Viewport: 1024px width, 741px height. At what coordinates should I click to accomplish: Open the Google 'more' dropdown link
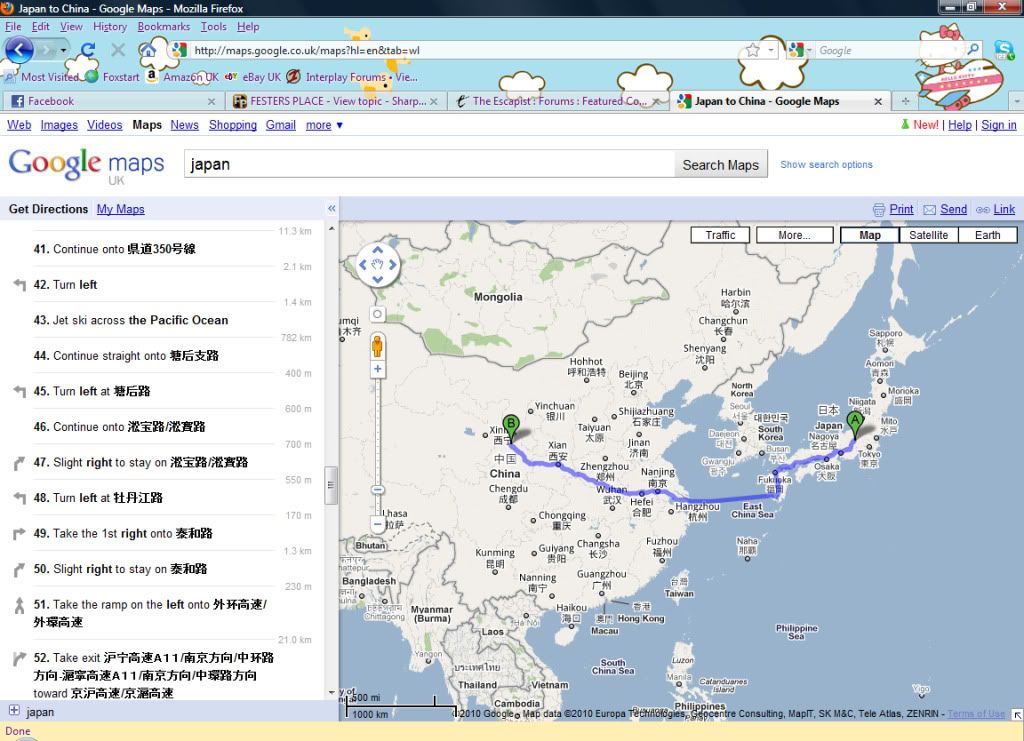point(324,125)
